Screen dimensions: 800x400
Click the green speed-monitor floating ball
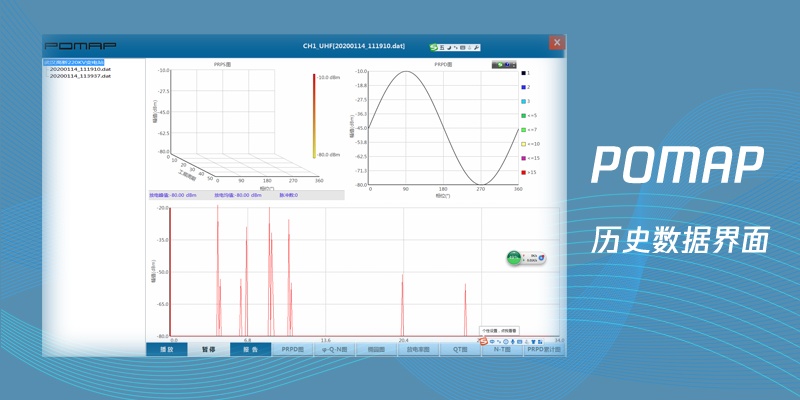(515, 258)
